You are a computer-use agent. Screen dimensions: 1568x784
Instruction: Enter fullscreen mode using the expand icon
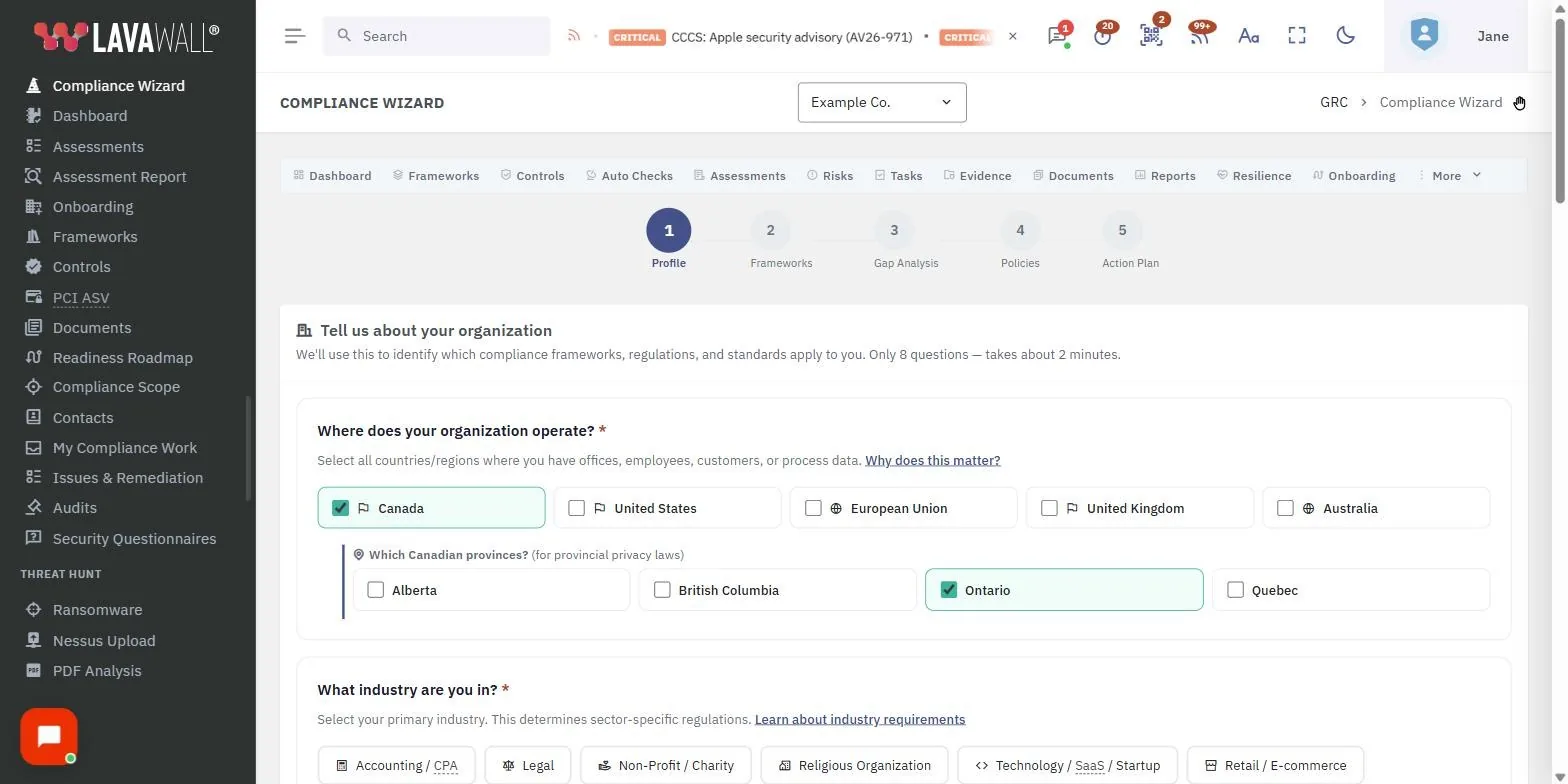click(x=1297, y=36)
